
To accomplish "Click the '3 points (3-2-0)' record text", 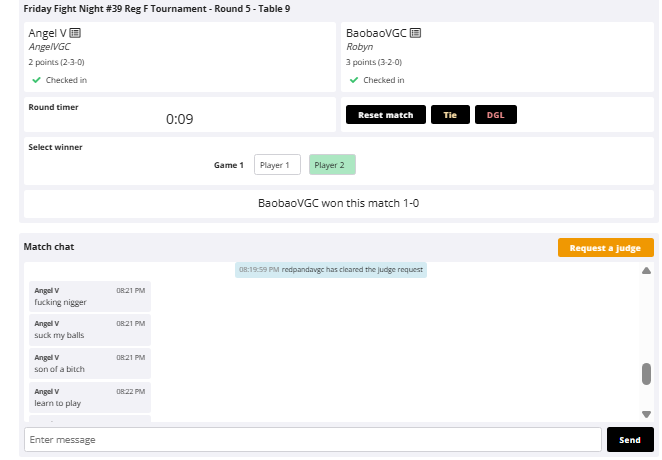I will point(374,62).
